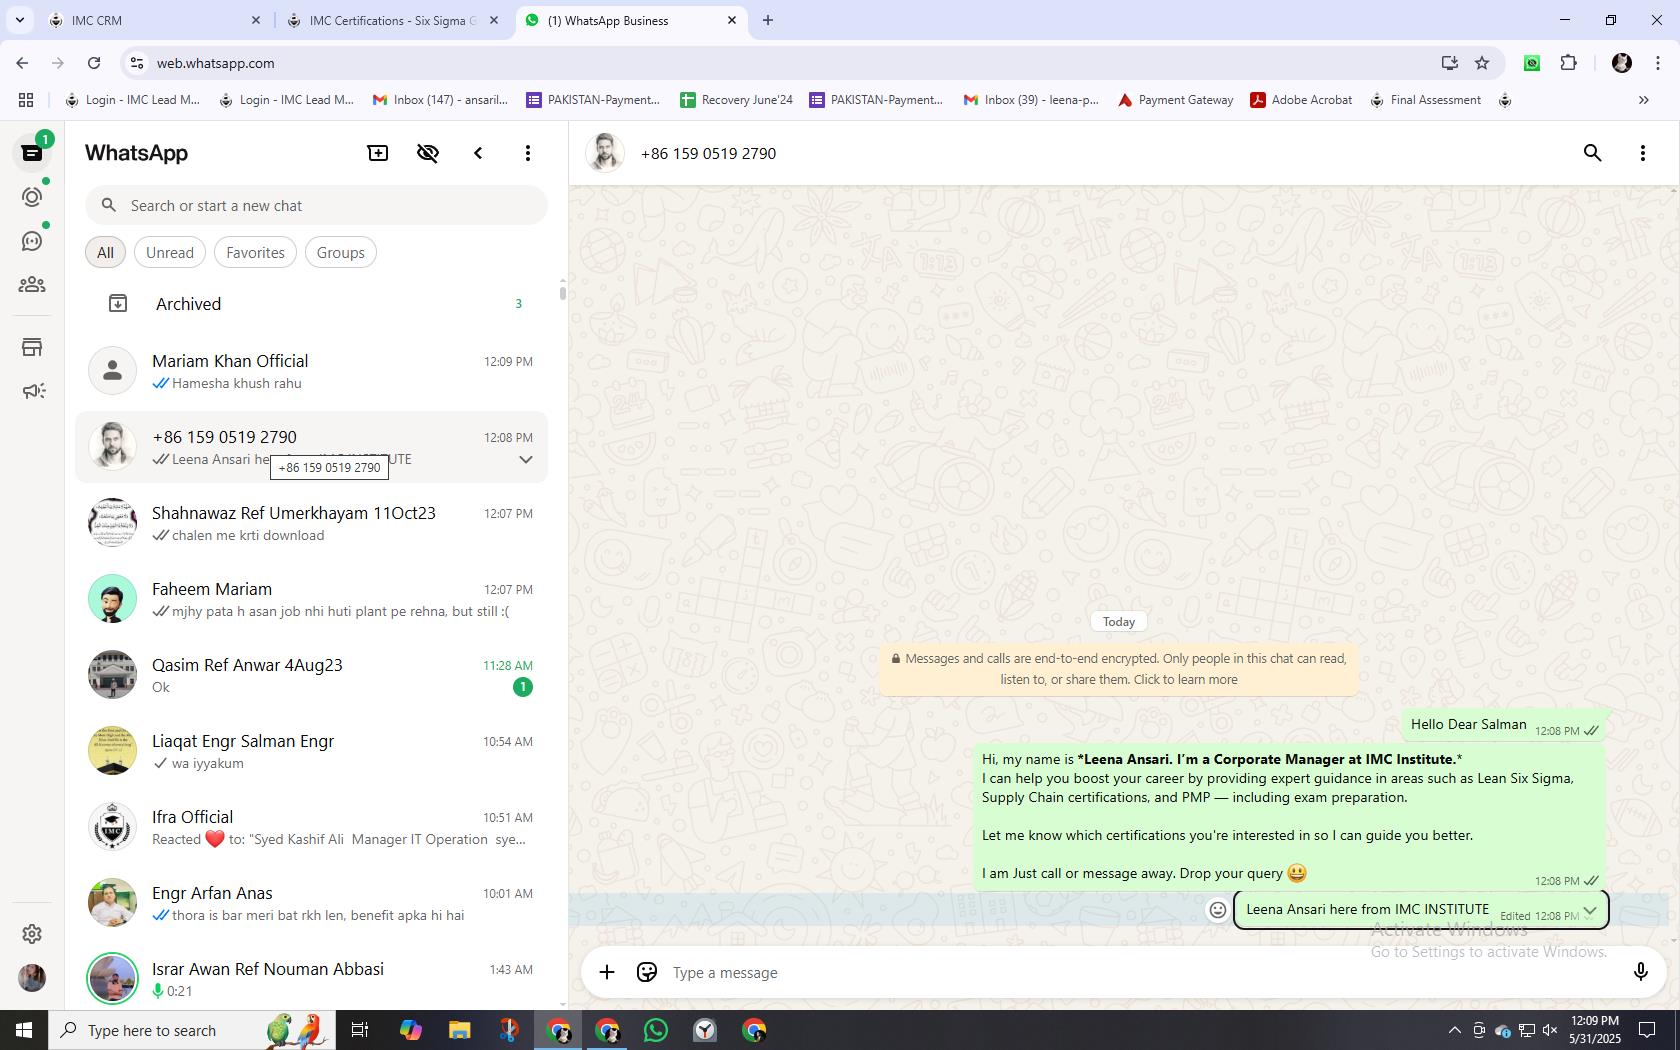Select the Unread chat filter
This screenshot has width=1680, height=1050.
click(x=170, y=252)
